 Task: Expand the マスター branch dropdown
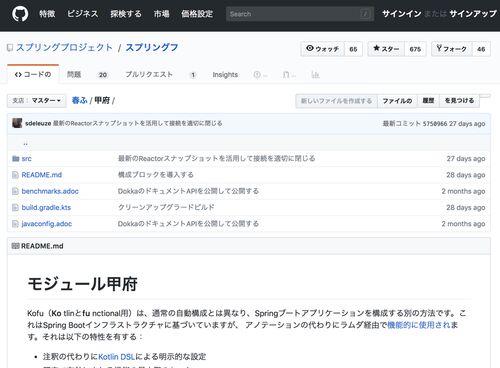click(37, 101)
